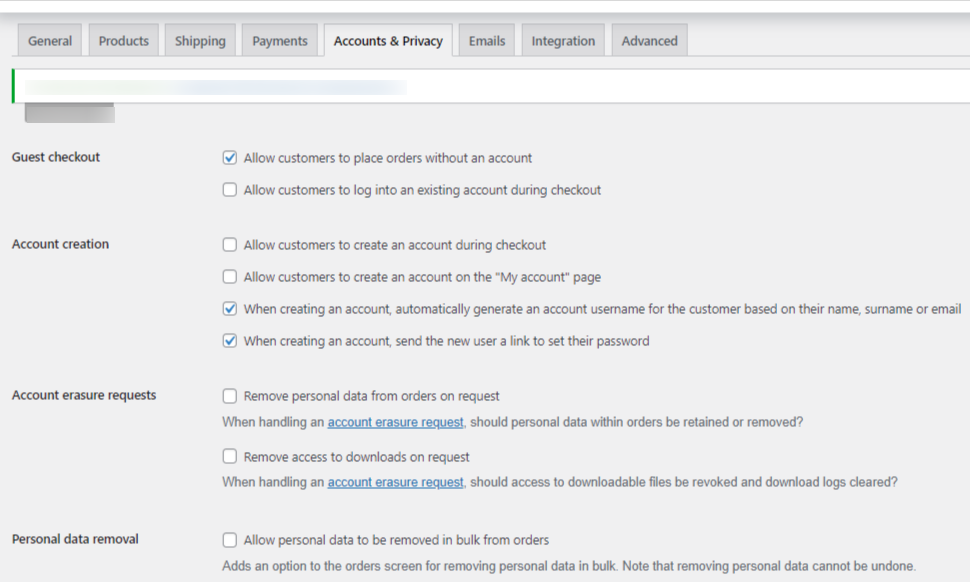Image resolution: width=970 pixels, height=582 pixels.
Task: Check Remove access to downloads on request
Action: tap(230, 457)
